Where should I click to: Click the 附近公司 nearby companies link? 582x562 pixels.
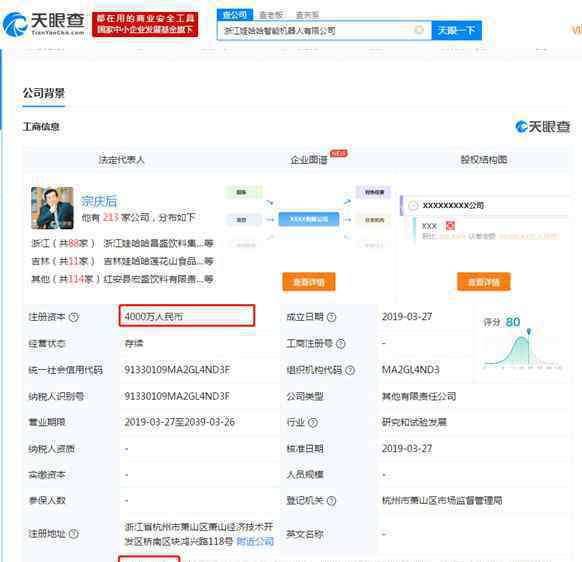(x=255, y=541)
